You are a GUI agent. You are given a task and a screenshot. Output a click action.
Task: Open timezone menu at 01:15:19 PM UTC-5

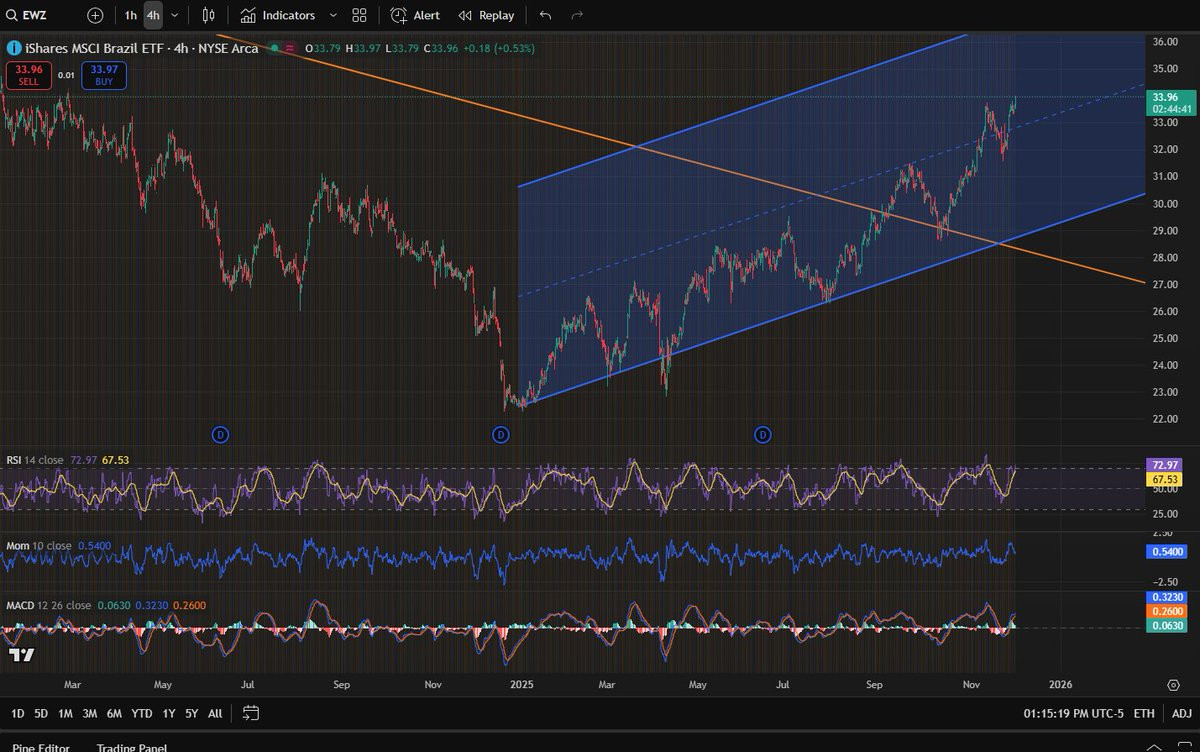(1073, 713)
